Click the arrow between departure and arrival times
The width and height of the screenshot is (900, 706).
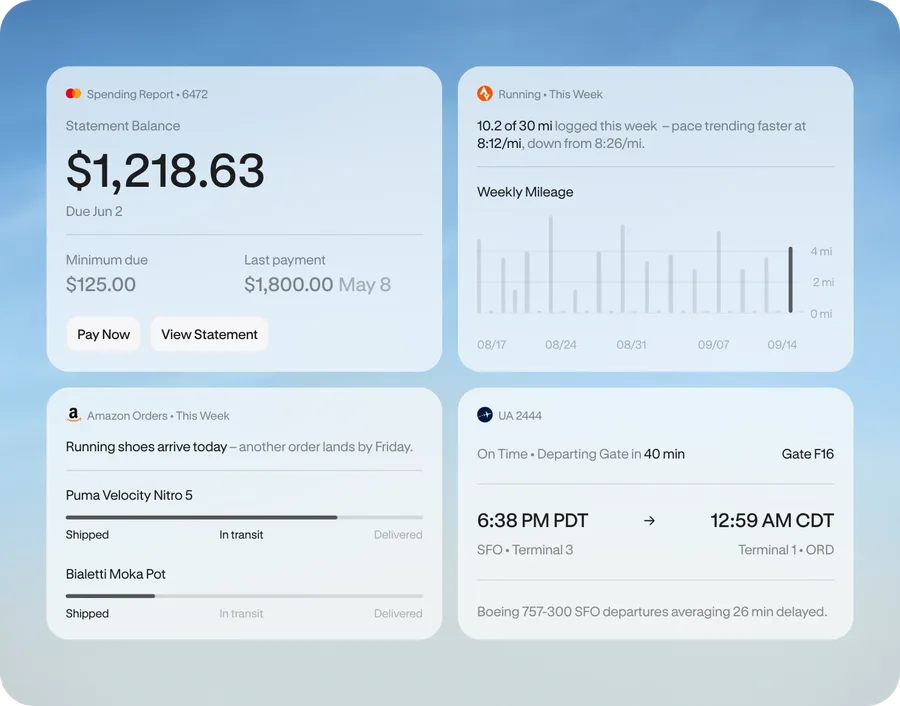tap(649, 521)
